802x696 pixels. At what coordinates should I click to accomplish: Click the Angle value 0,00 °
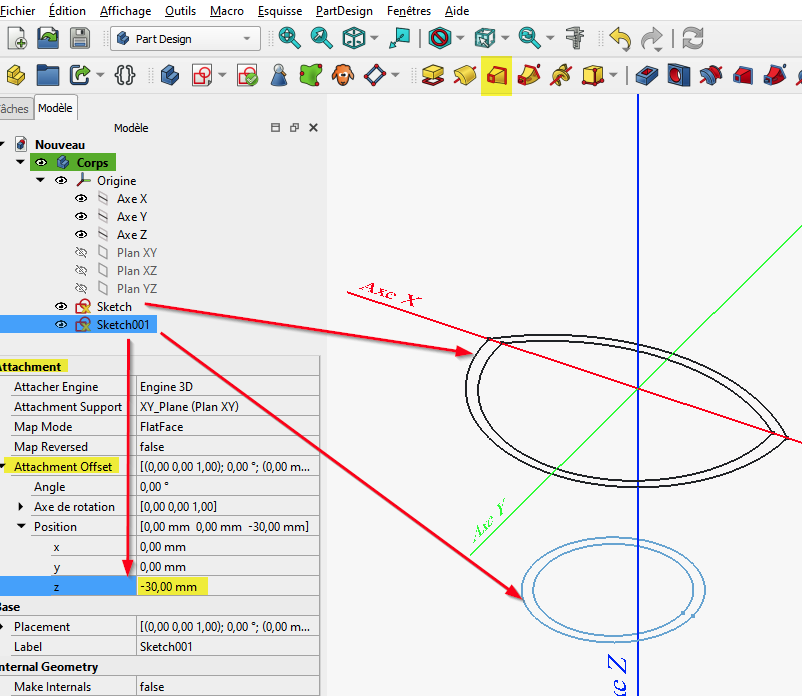[x=228, y=486]
